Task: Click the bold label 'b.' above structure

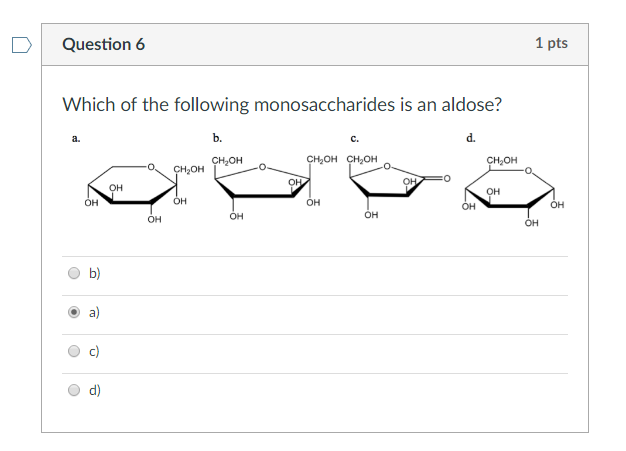Action: click(217, 138)
